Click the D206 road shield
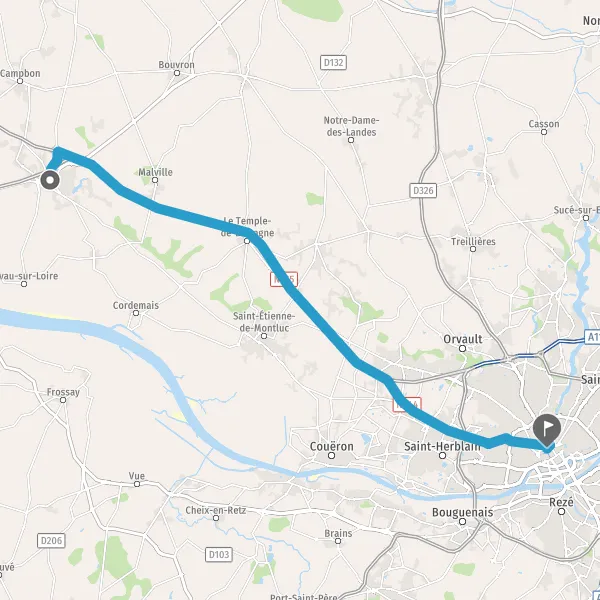 tap(51, 541)
